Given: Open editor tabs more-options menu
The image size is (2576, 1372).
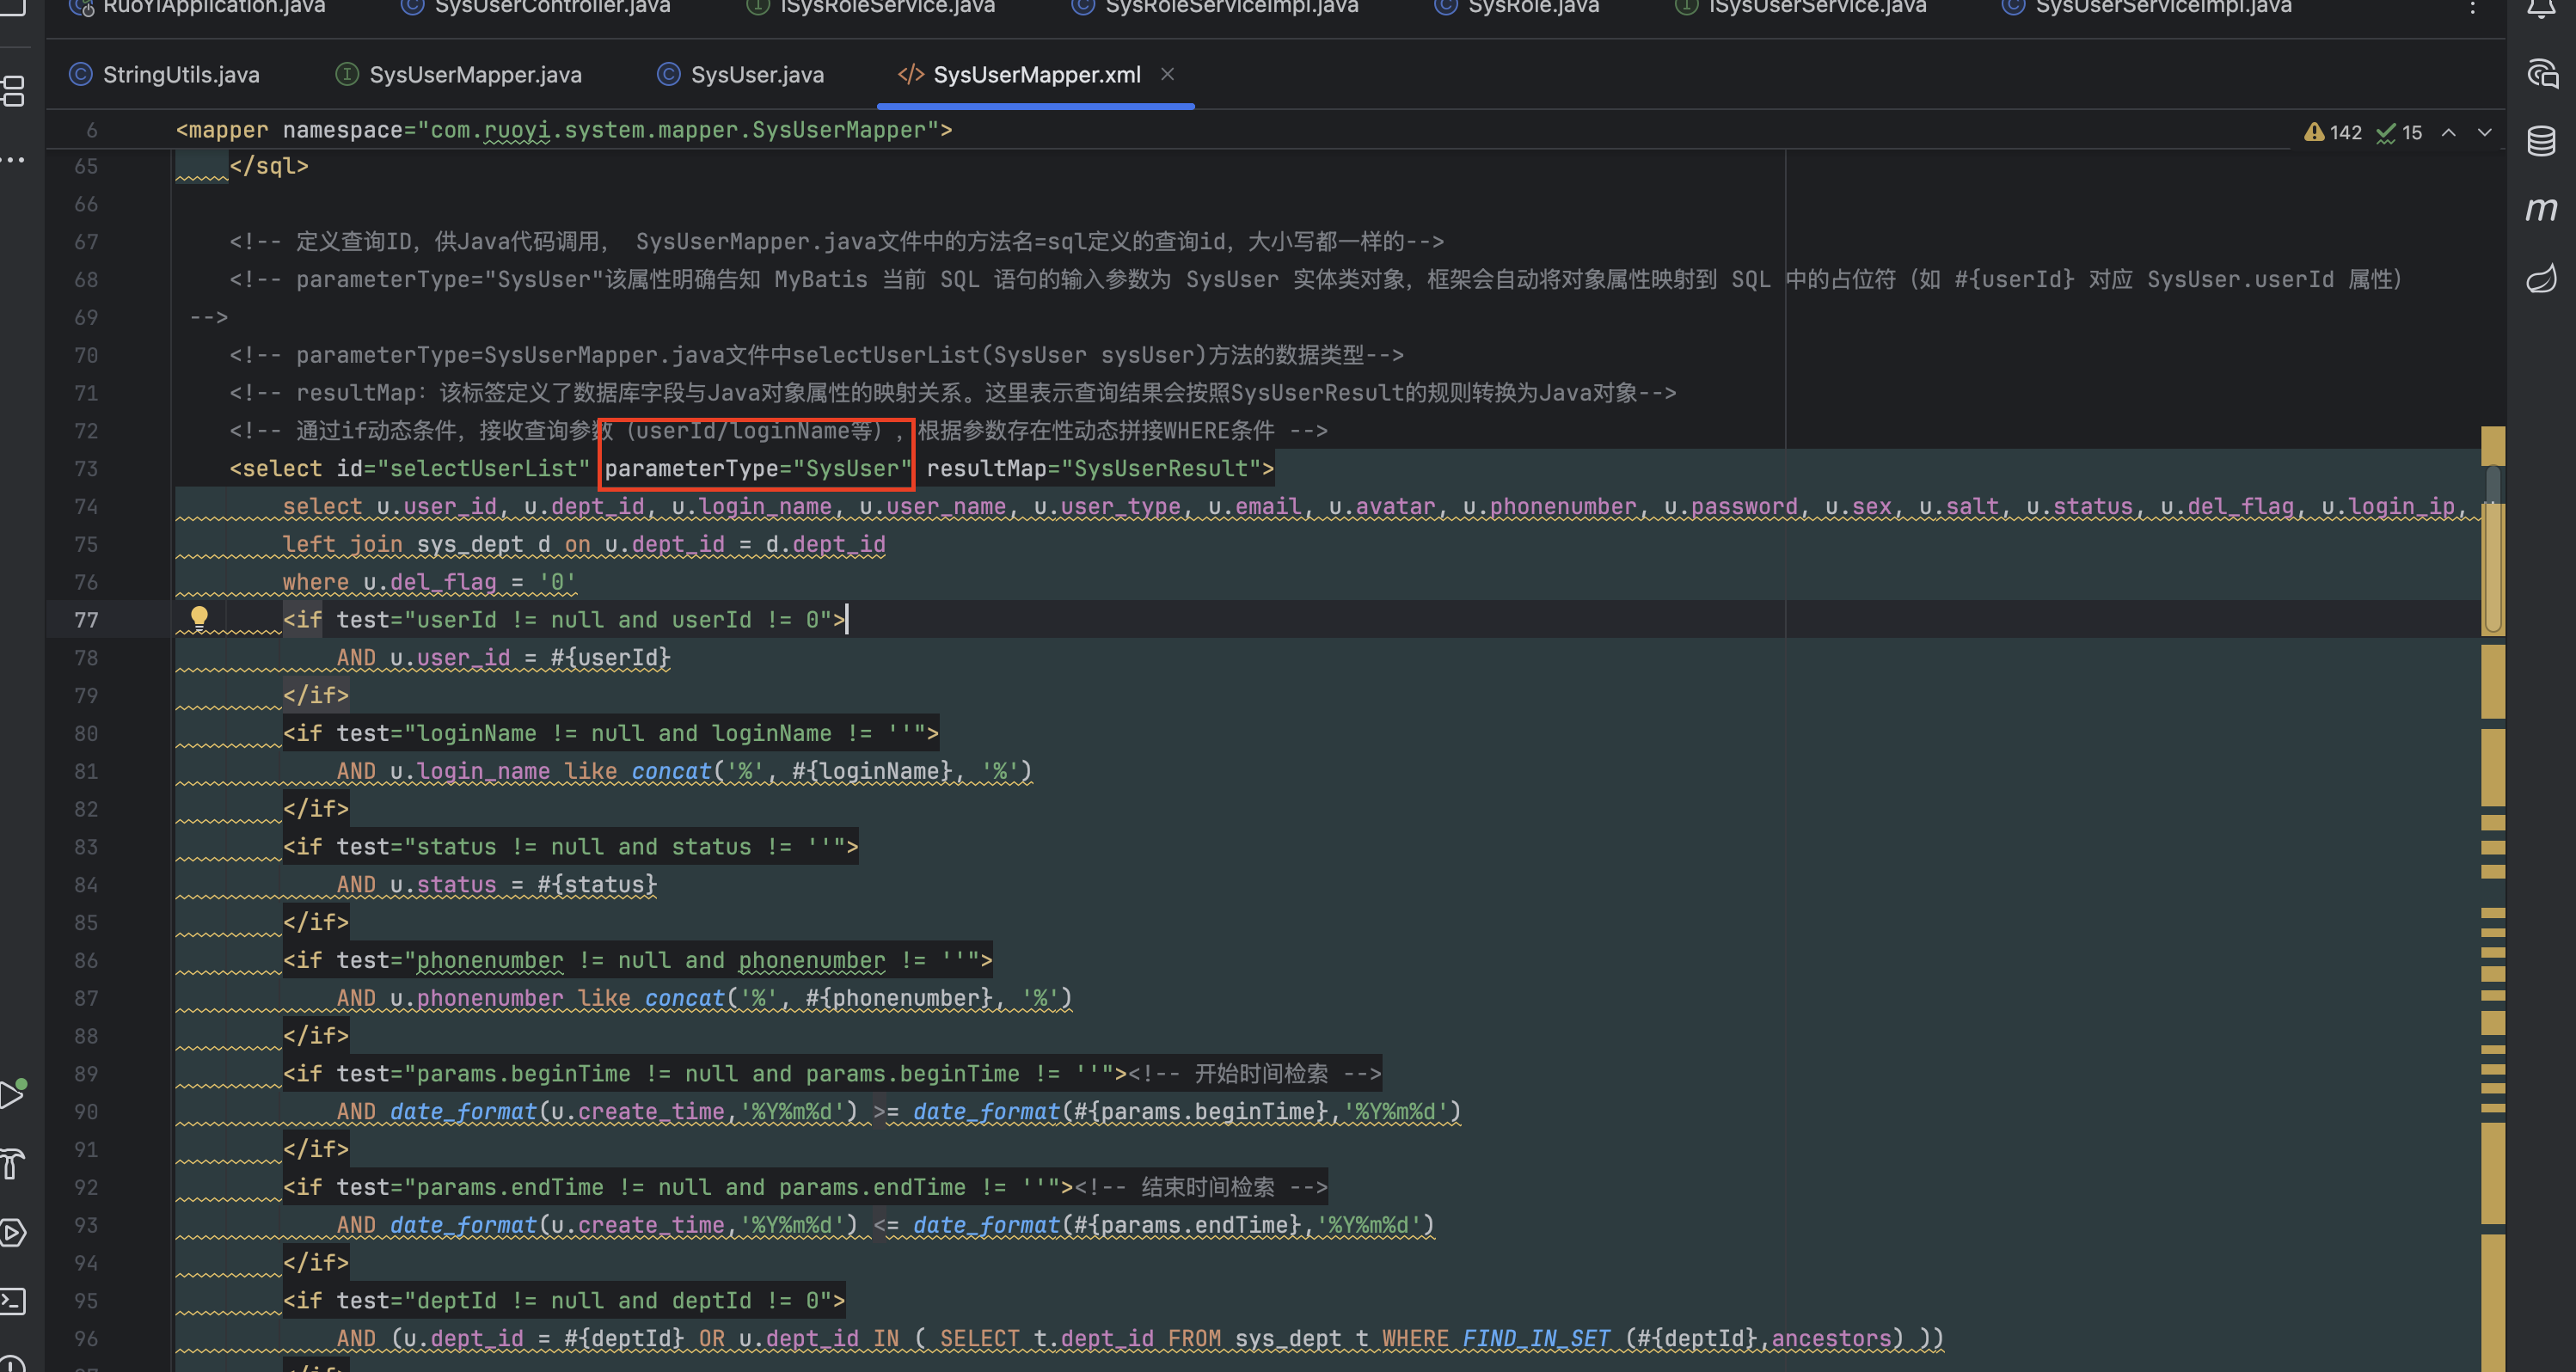Looking at the screenshot, I should (x=2472, y=8).
